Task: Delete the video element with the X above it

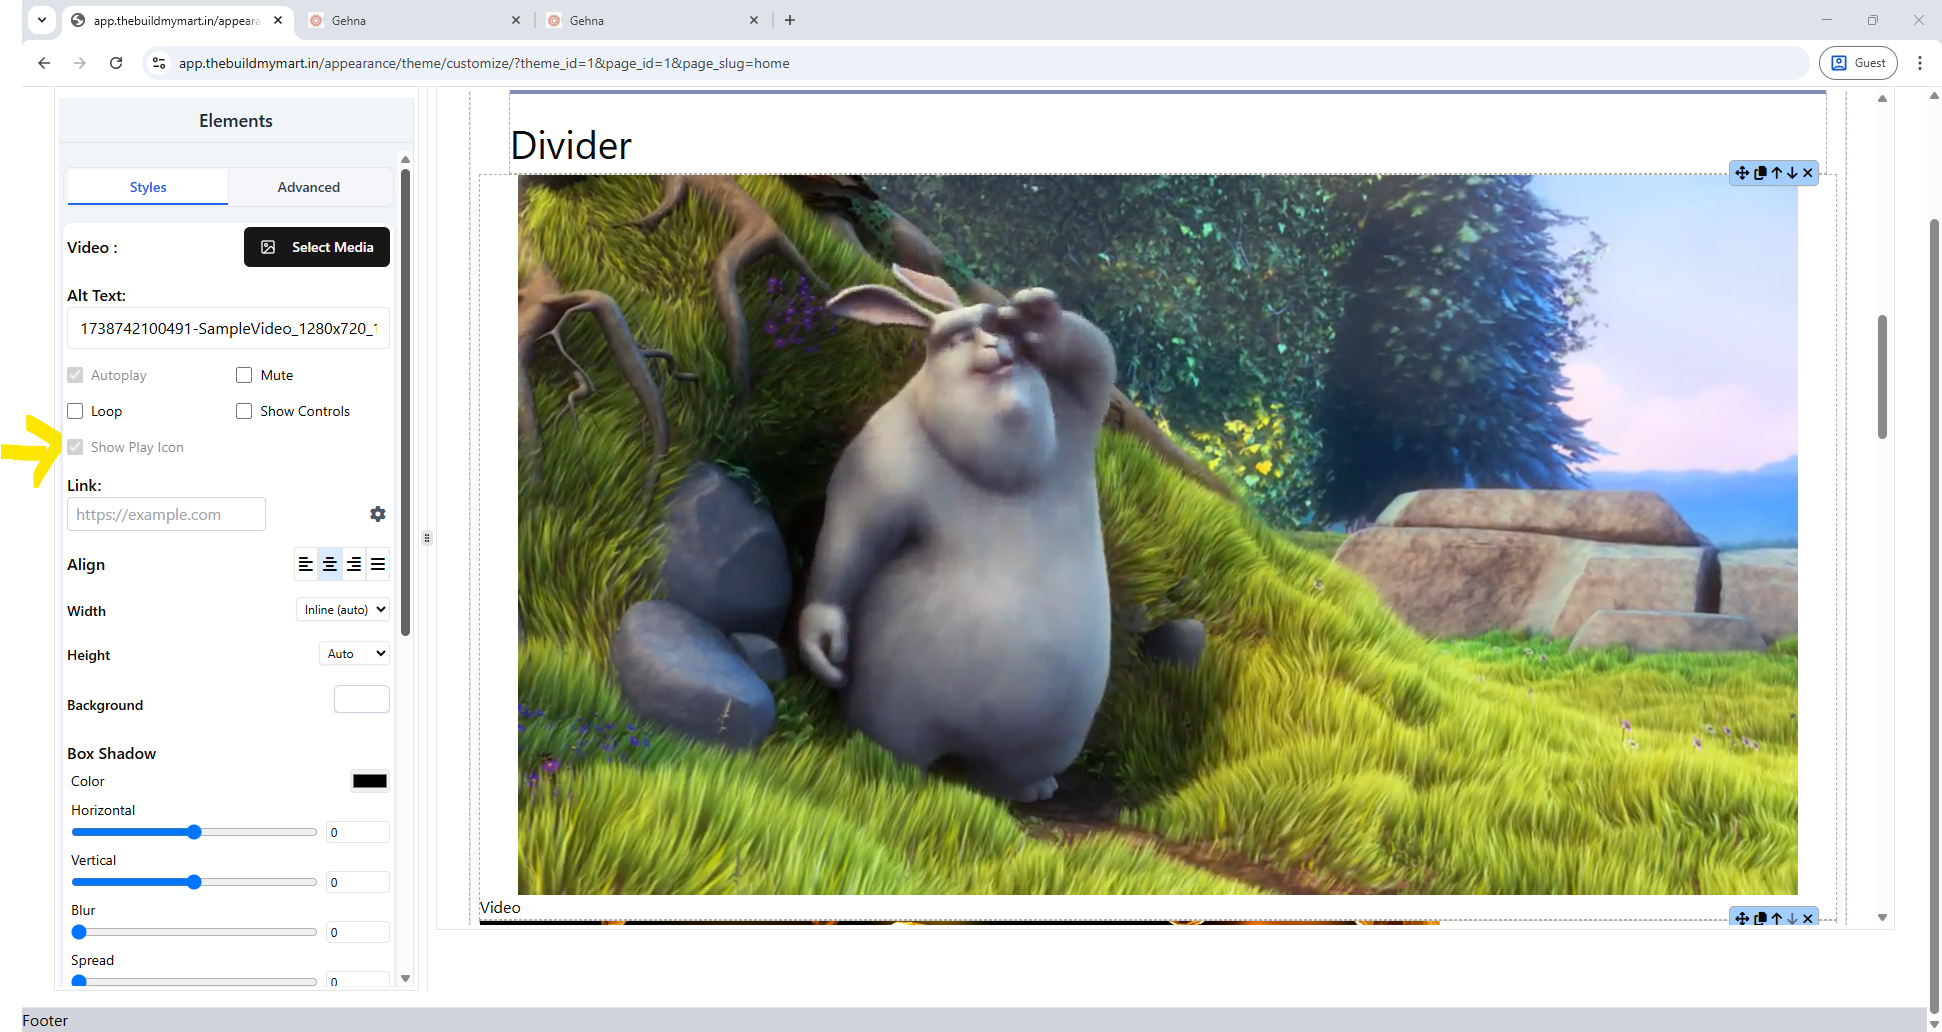Action: (x=1808, y=173)
